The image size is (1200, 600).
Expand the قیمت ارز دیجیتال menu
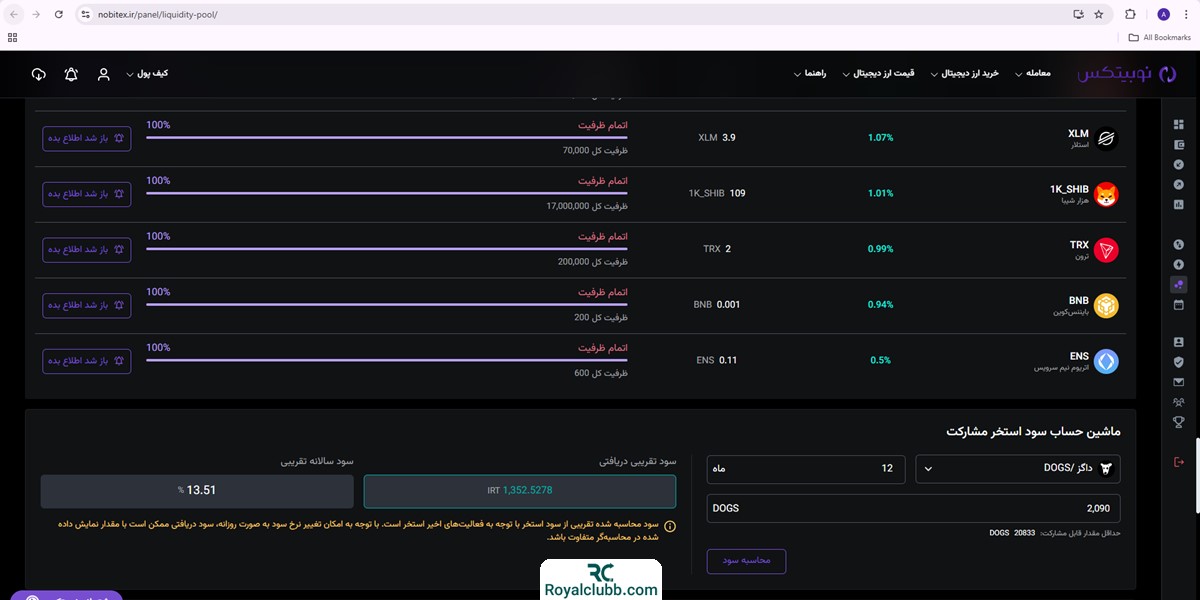[879, 74]
